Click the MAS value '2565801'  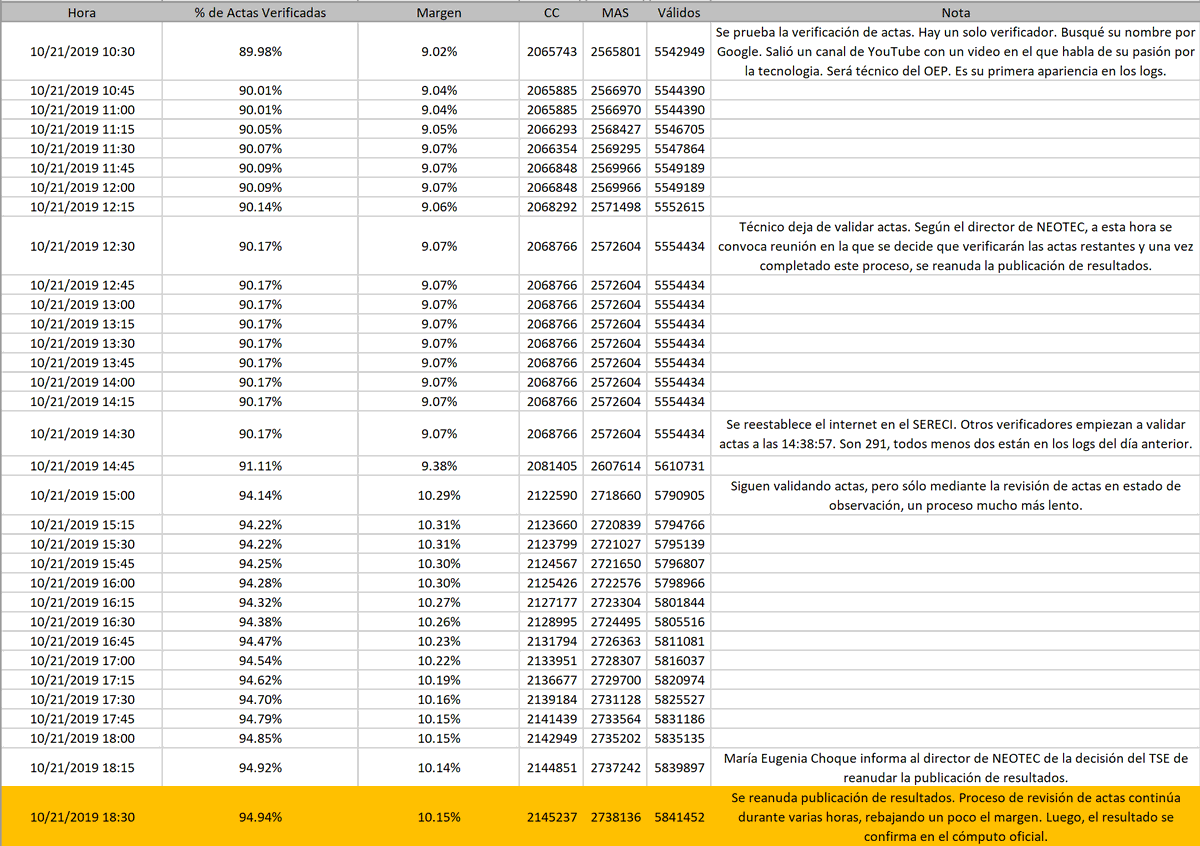tap(615, 50)
